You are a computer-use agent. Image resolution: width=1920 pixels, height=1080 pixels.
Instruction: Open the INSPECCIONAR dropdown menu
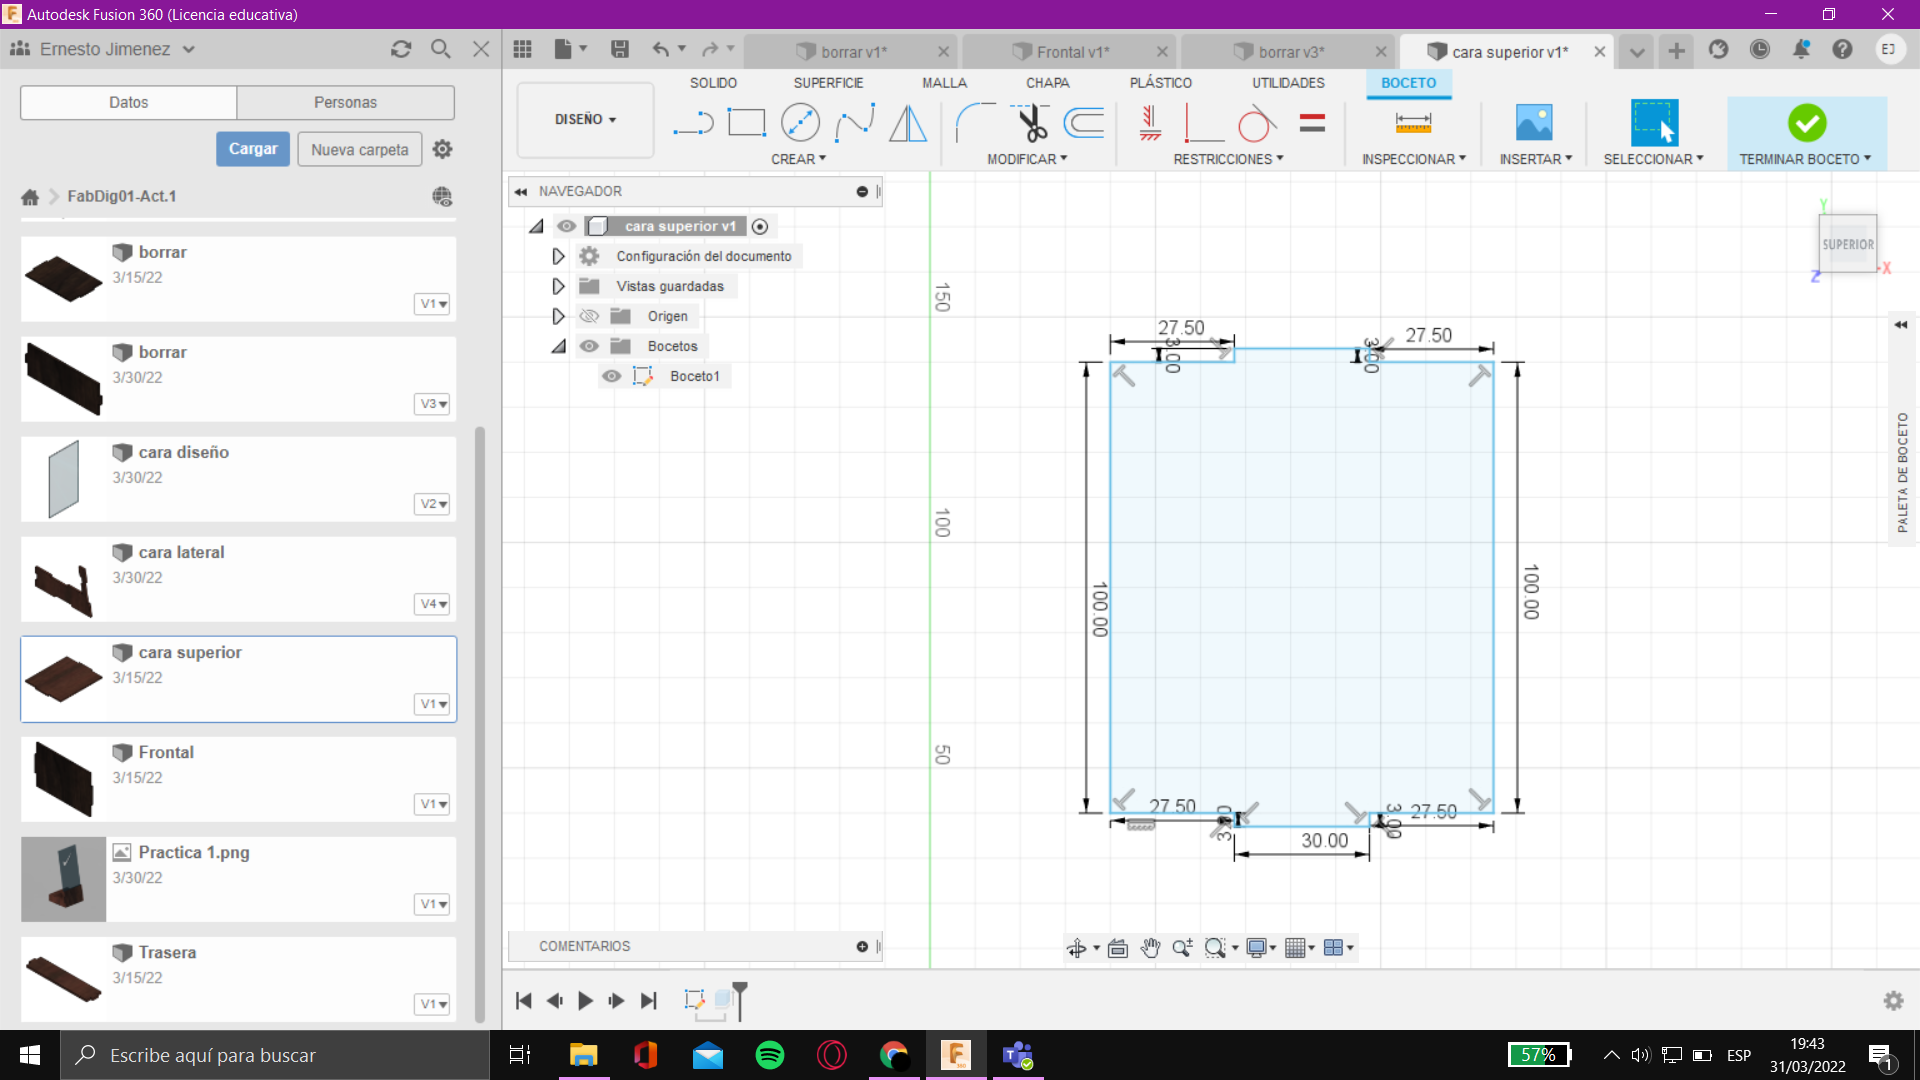point(1414,159)
